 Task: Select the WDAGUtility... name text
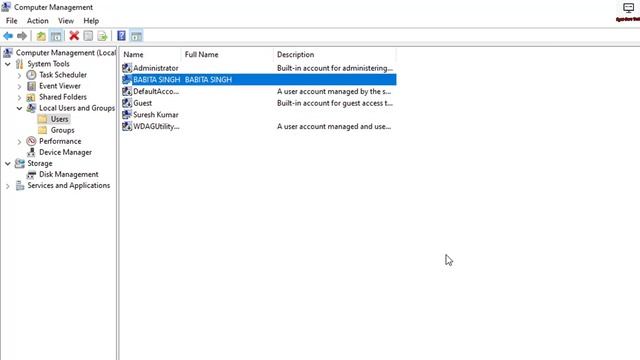point(156,127)
